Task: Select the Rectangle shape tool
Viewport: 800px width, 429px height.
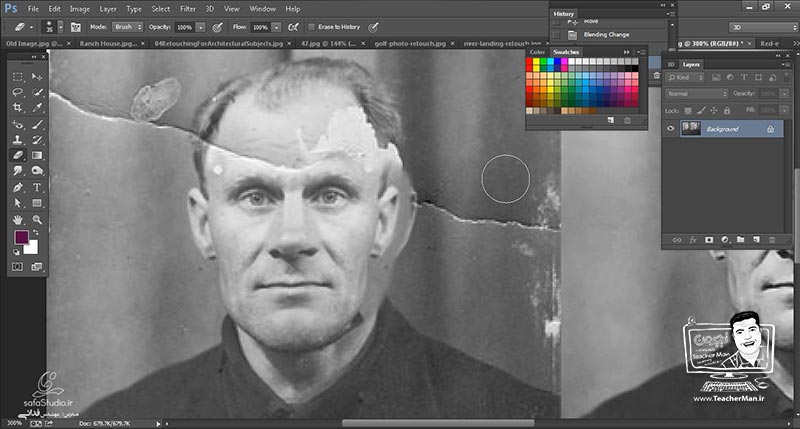Action: tap(37, 203)
